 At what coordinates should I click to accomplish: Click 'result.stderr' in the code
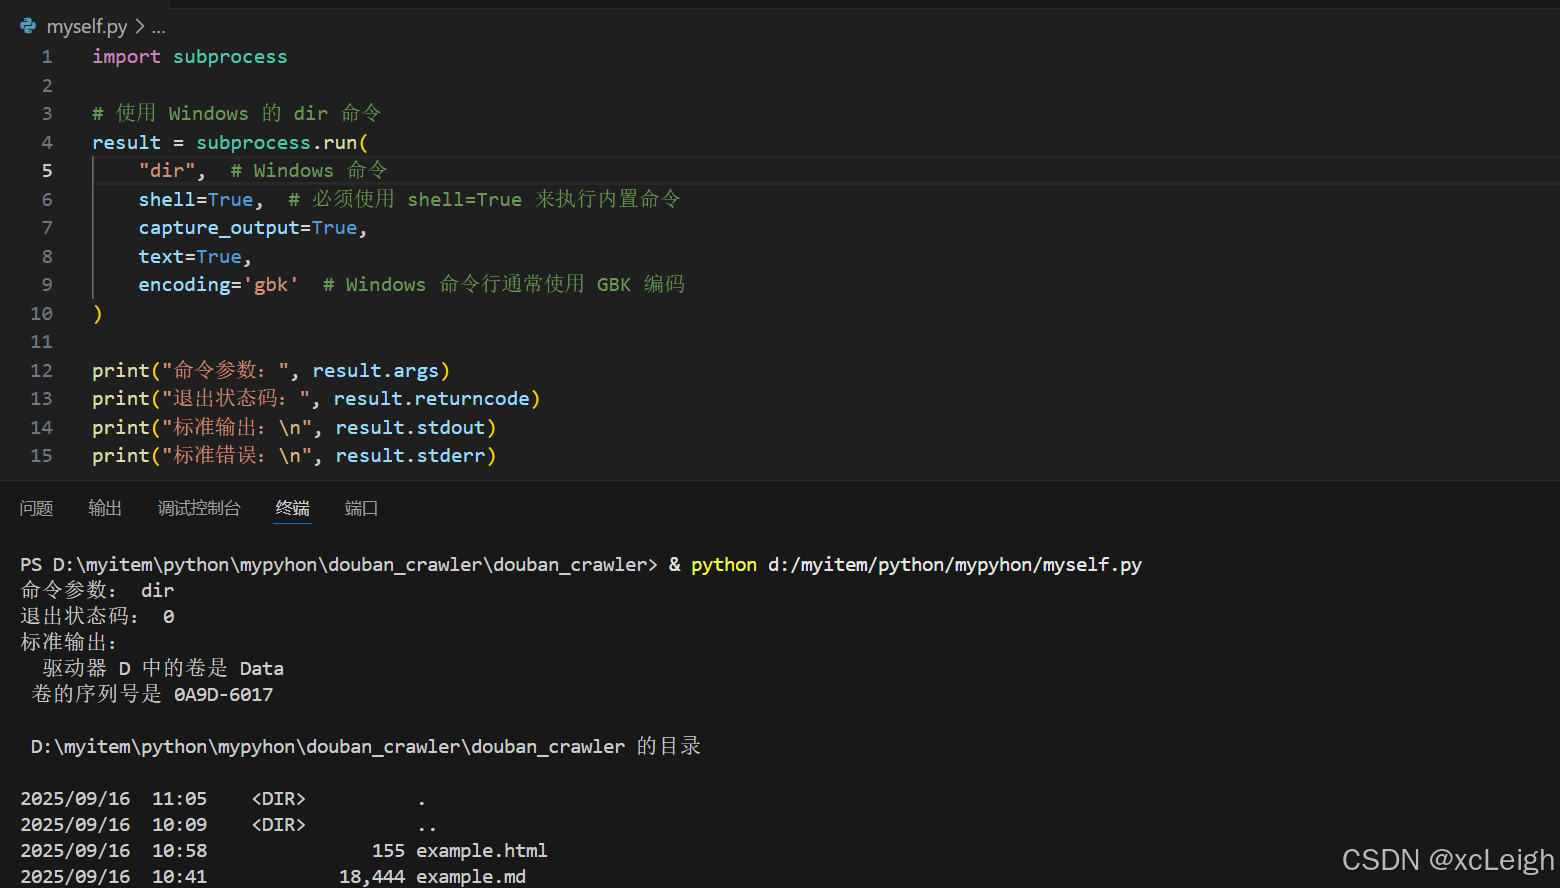pyautogui.click(x=411, y=456)
